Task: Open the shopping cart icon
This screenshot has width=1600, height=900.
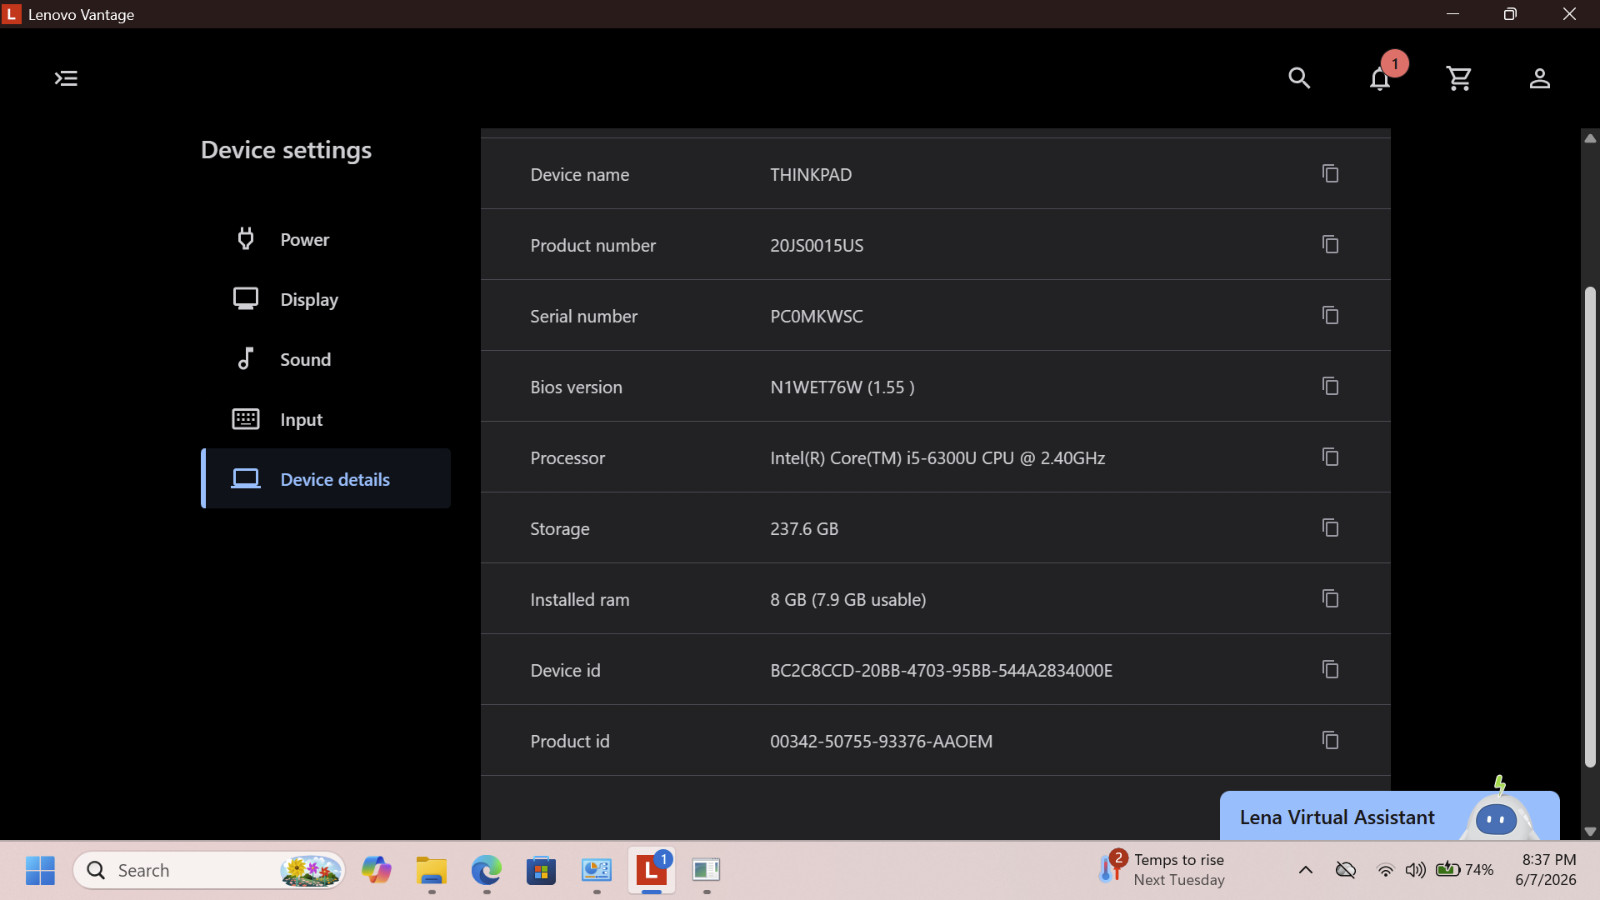Action: pos(1459,78)
